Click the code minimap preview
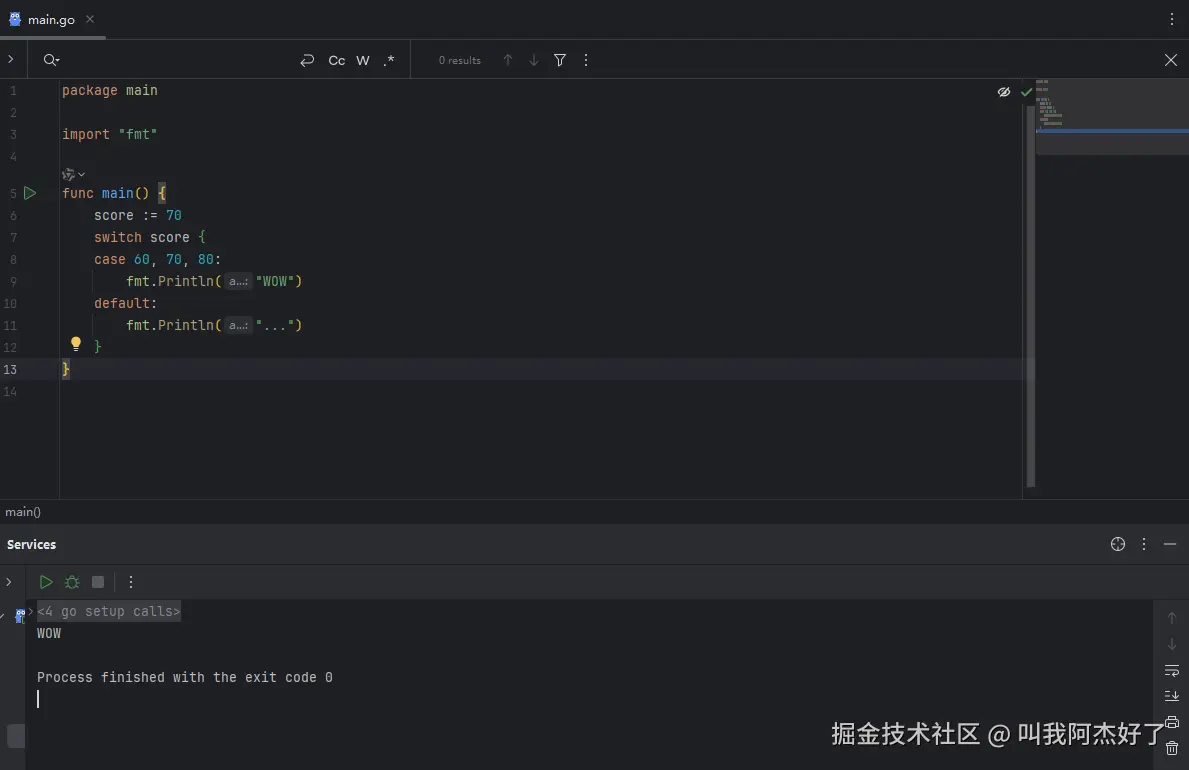Image resolution: width=1189 pixels, height=770 pixels. (x=1112, y=117)
